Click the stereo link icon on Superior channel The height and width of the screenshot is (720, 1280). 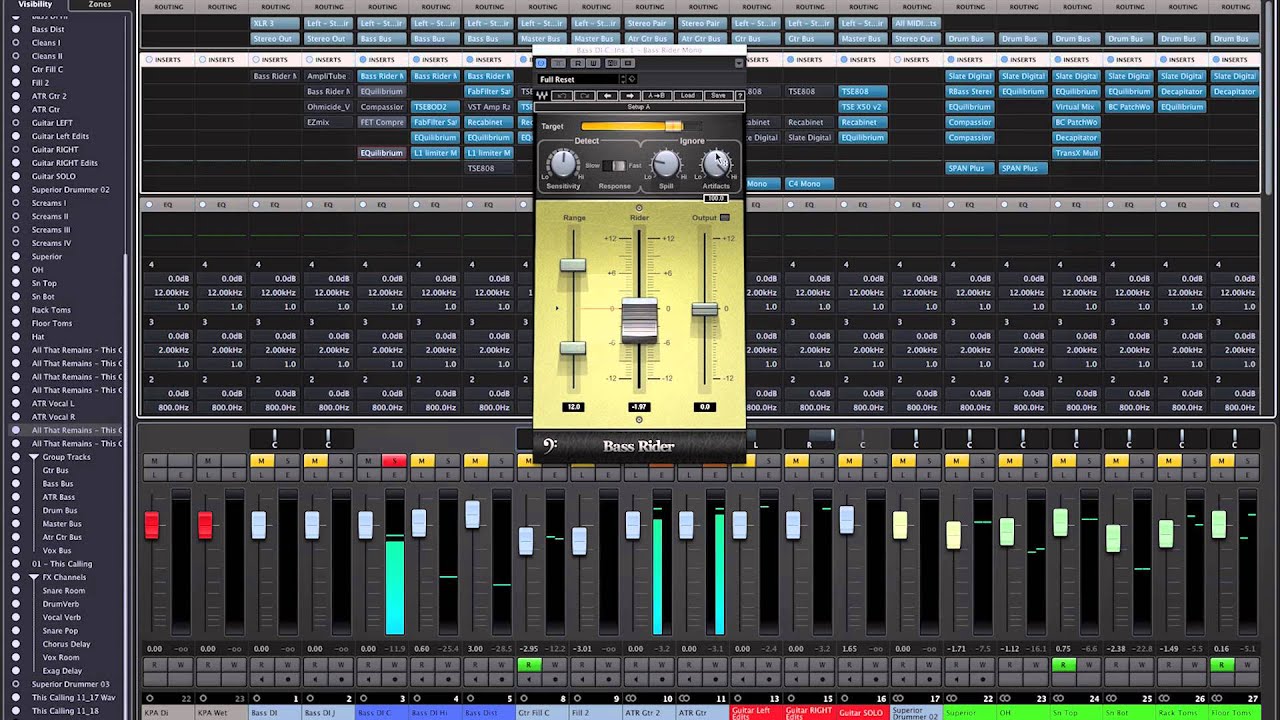click(x=953, y=698)
